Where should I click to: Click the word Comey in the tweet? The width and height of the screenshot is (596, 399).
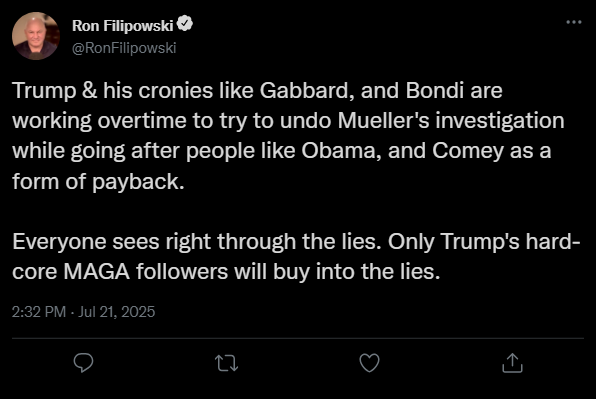tap(468, 151)
